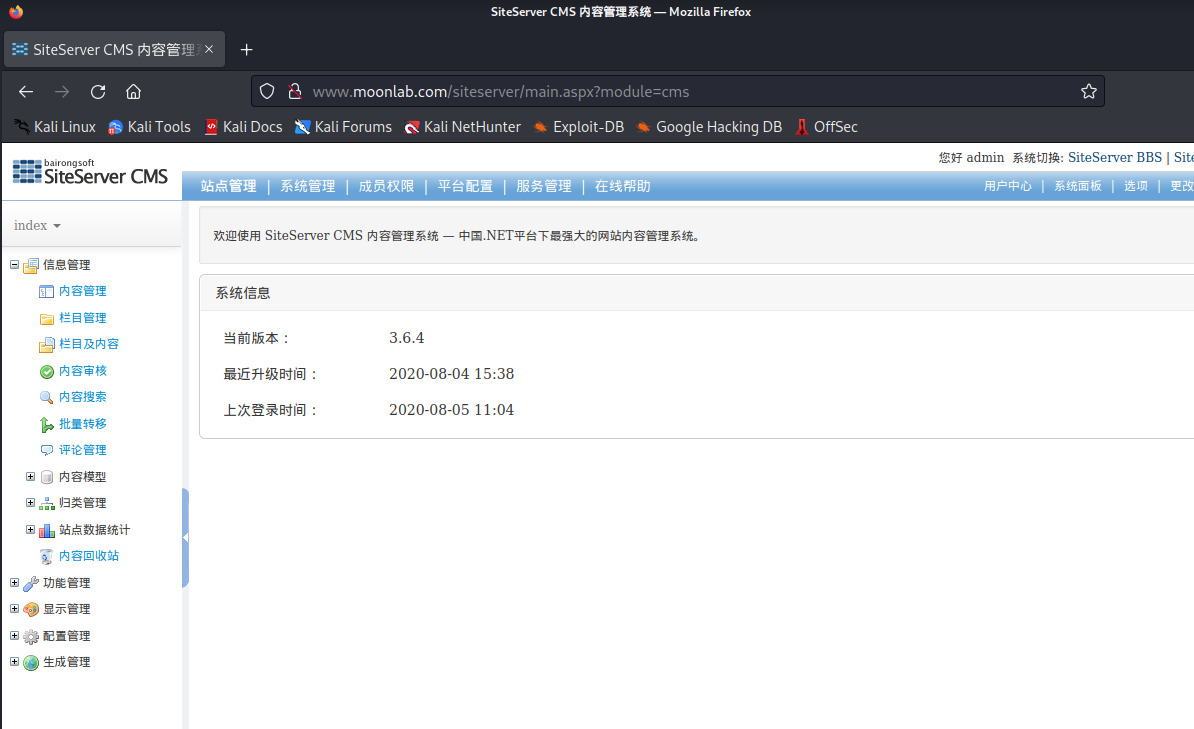Open the OffSec bookmark
Viewport: 1194px width, 729px height.
[826, 127]
